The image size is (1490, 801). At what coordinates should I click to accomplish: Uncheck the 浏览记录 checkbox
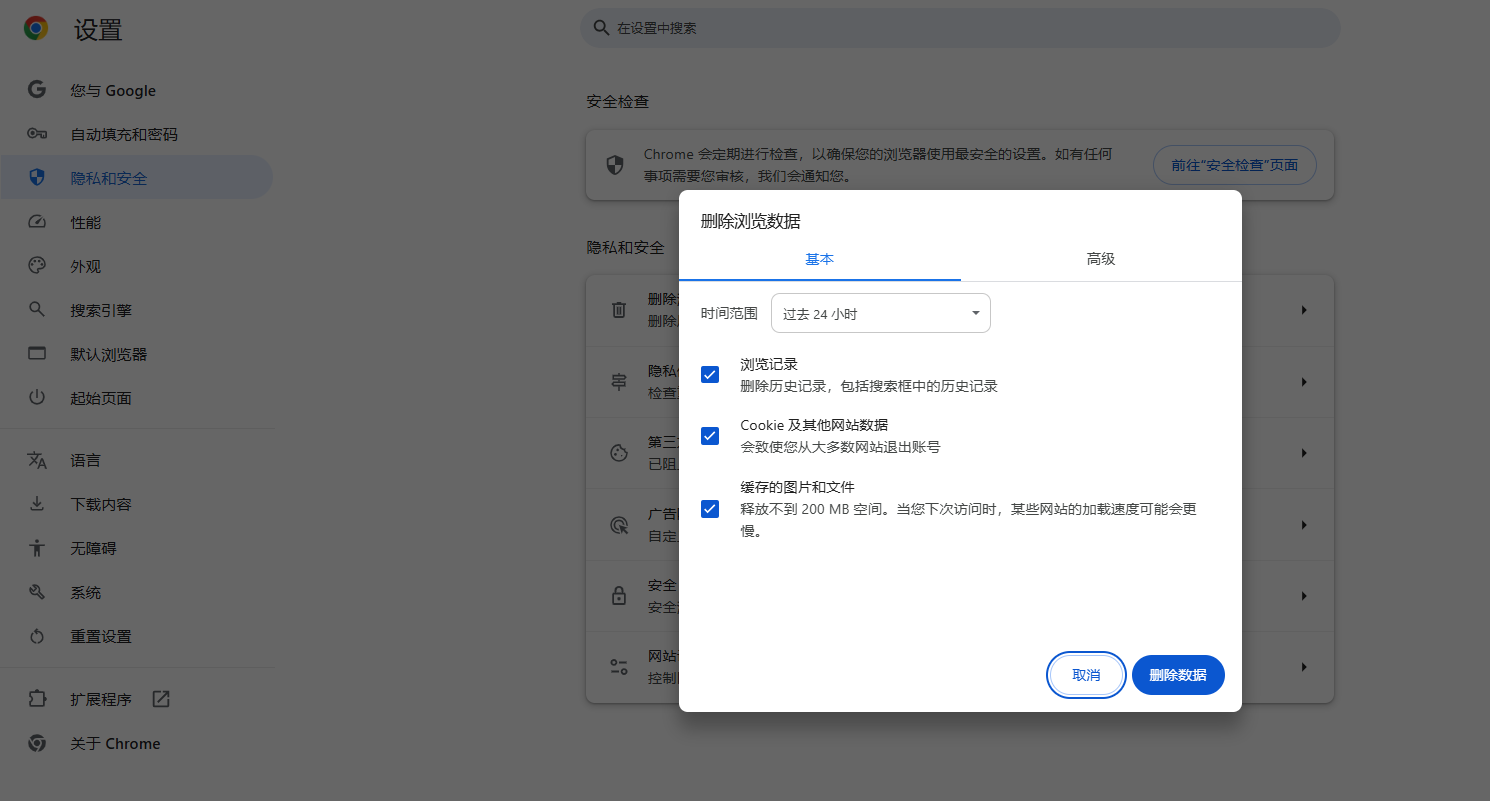[710, 375]
